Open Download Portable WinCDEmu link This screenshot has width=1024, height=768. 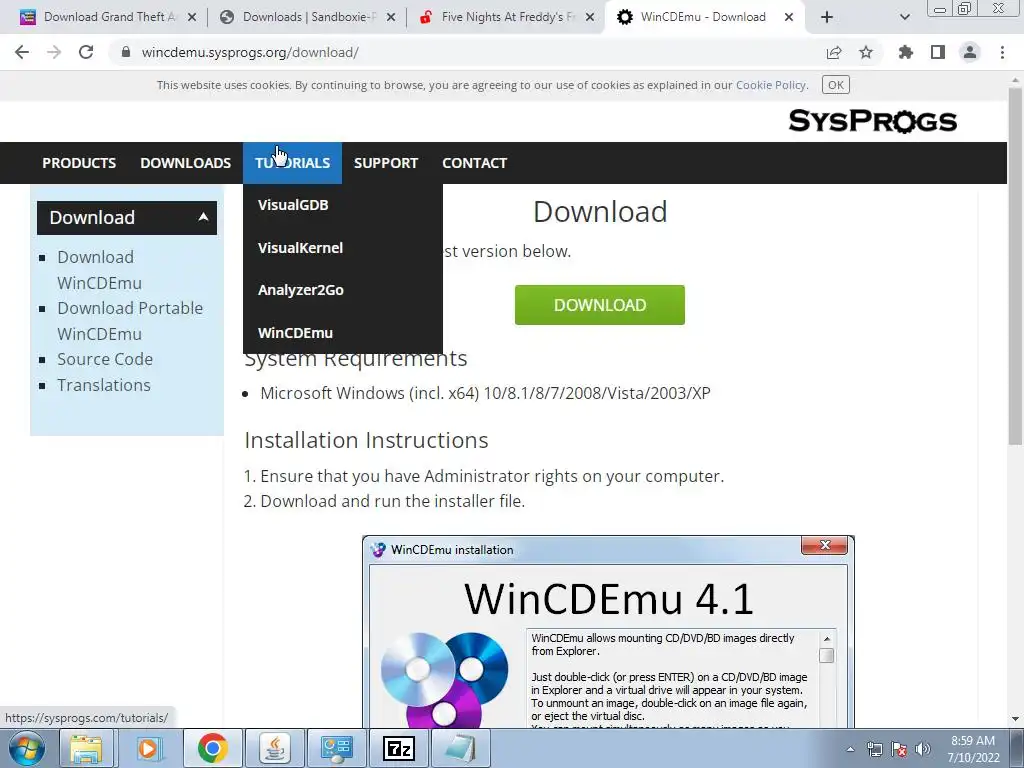[x=130, y=321]
